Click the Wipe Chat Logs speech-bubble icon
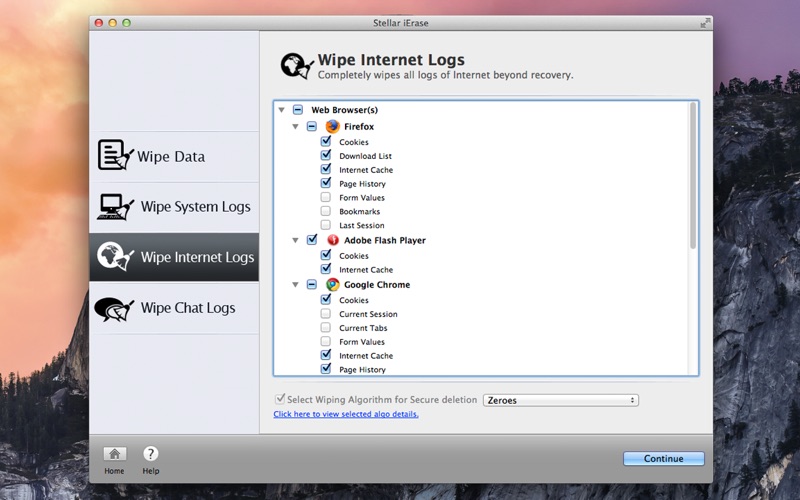 114,309
